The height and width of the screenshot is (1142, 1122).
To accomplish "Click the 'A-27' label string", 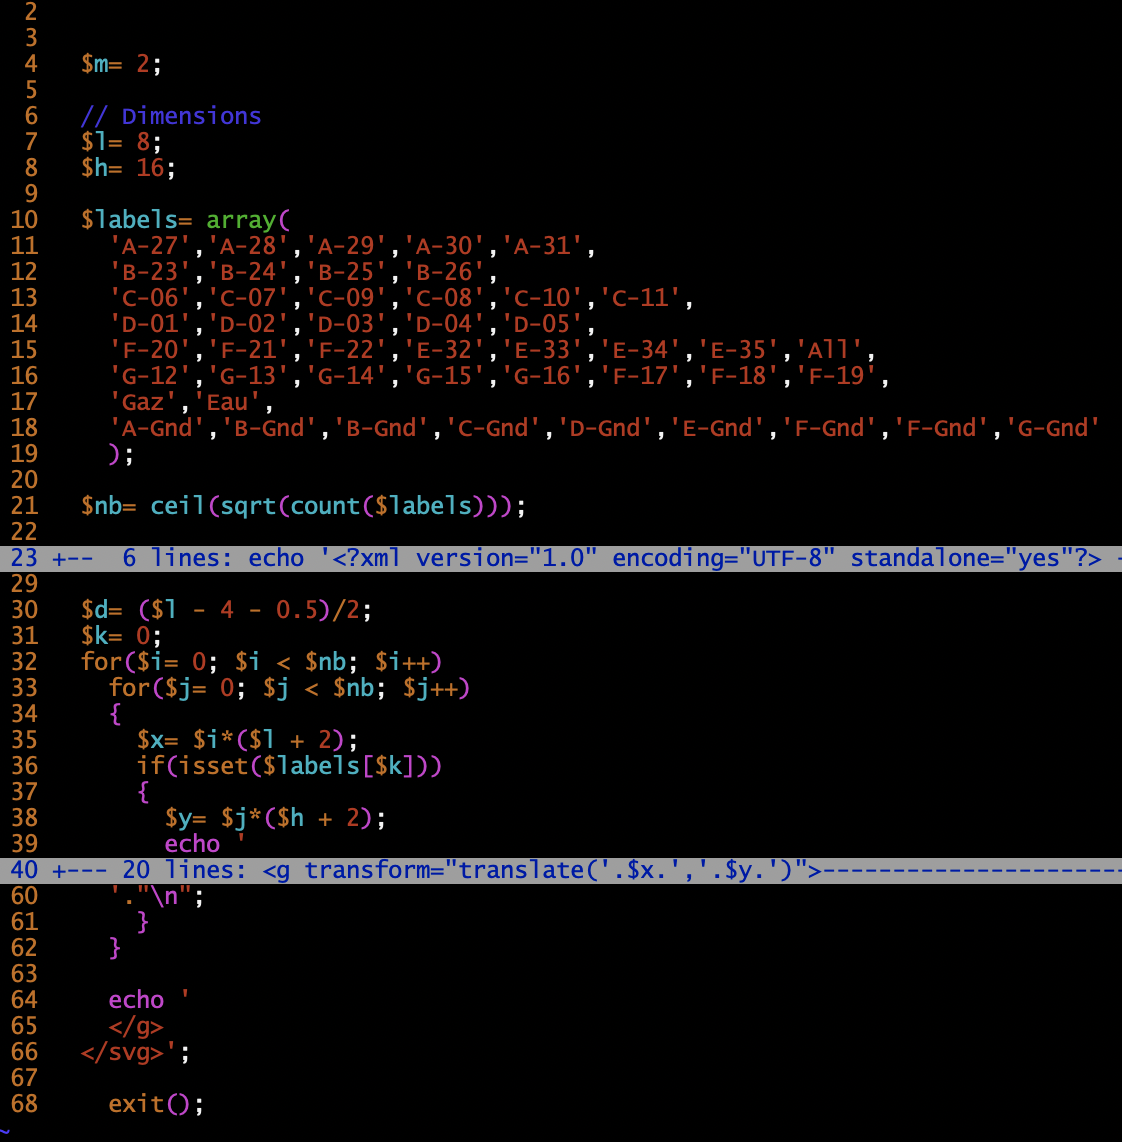I will tap(150, 246).
